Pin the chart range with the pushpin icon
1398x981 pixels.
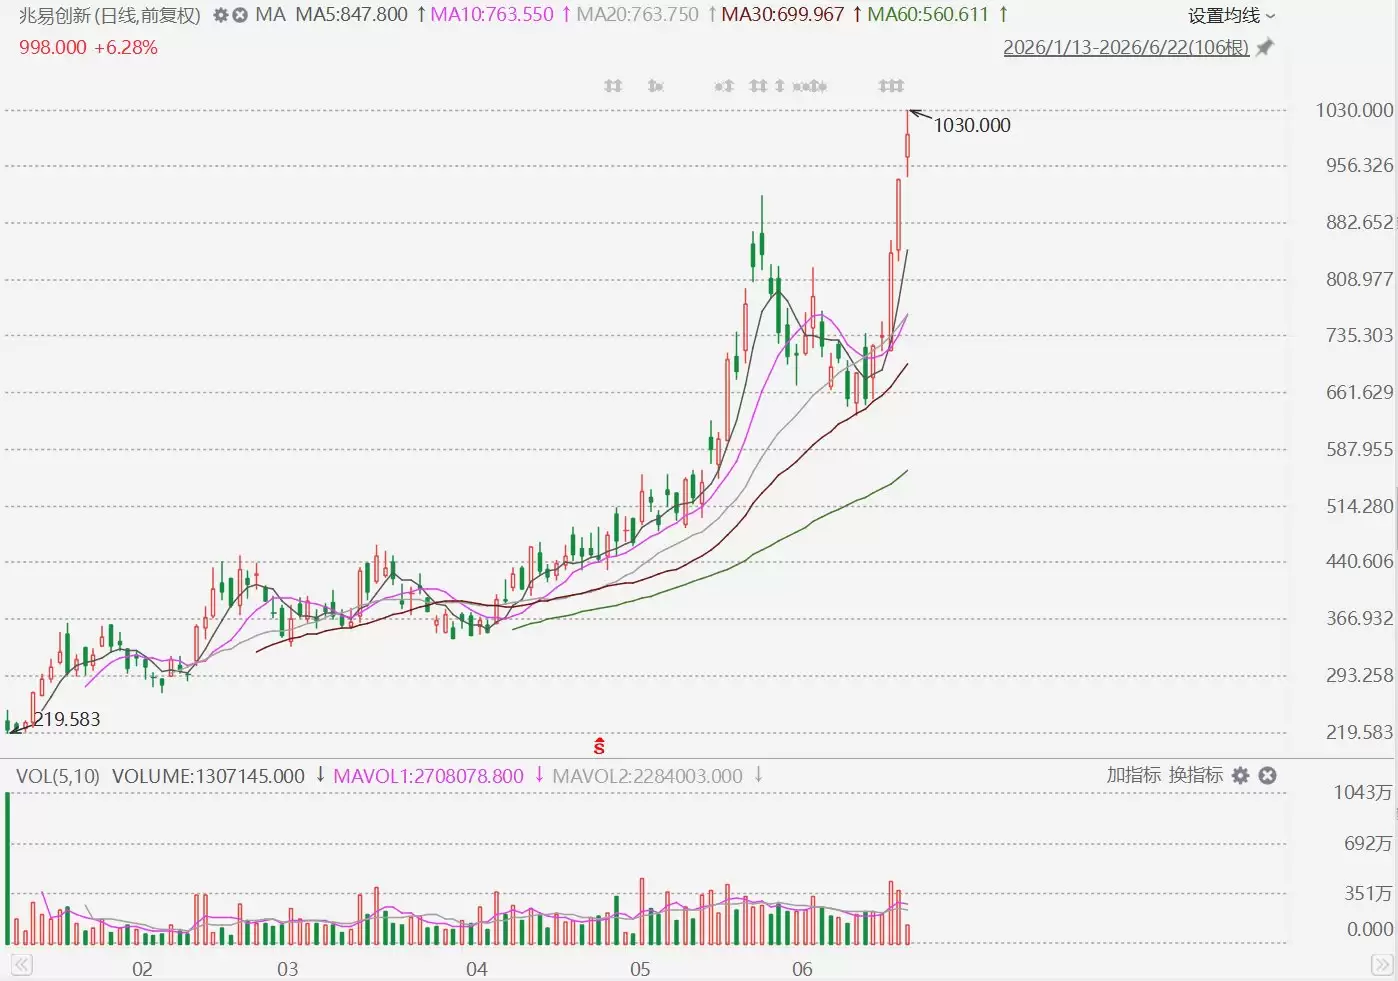(1265, 47)
